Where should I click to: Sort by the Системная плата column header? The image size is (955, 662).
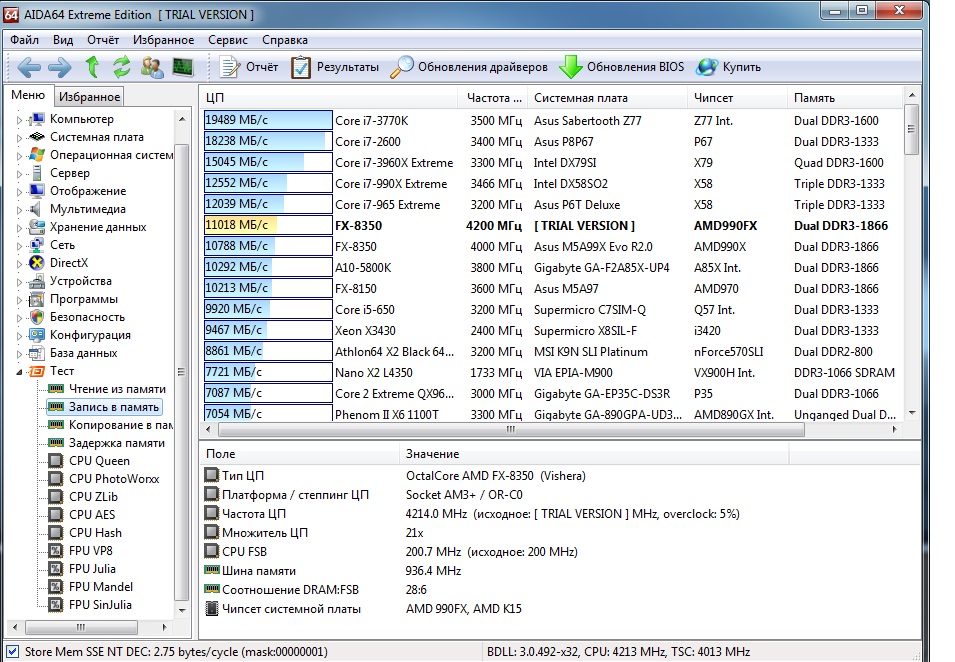pos(608,98)
